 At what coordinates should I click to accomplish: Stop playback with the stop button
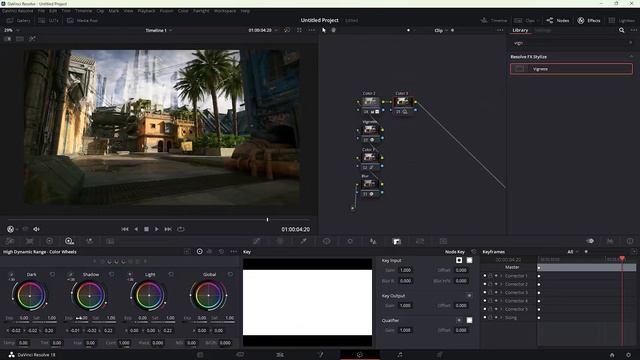[146, 229]
